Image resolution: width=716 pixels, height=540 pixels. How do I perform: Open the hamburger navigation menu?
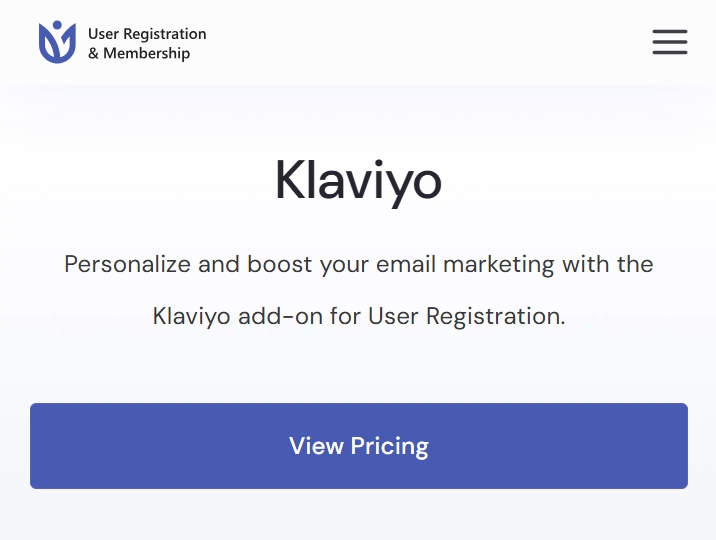point(669,42)
